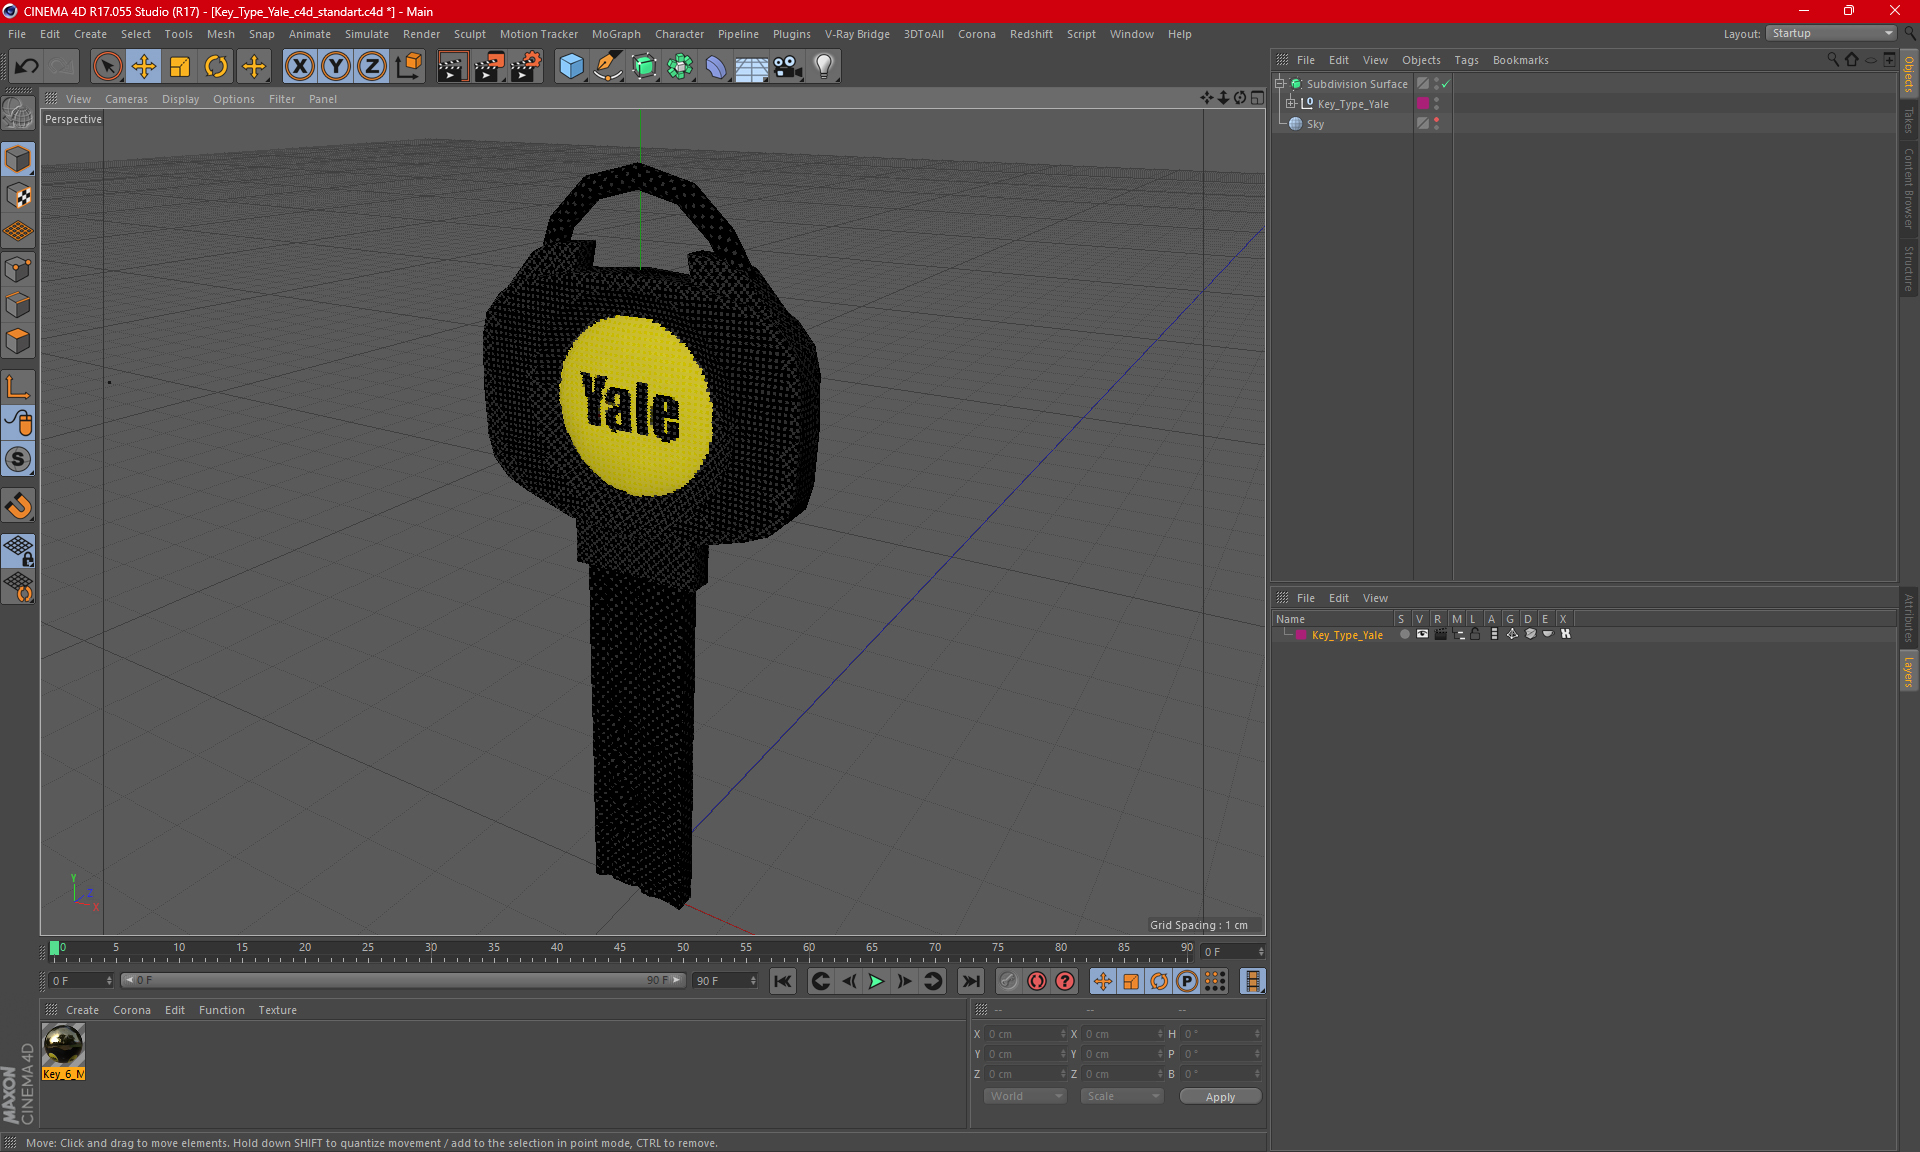Open viewport Cameras menu
Screen dimensions: 1920x1152
tap(126, 99)
